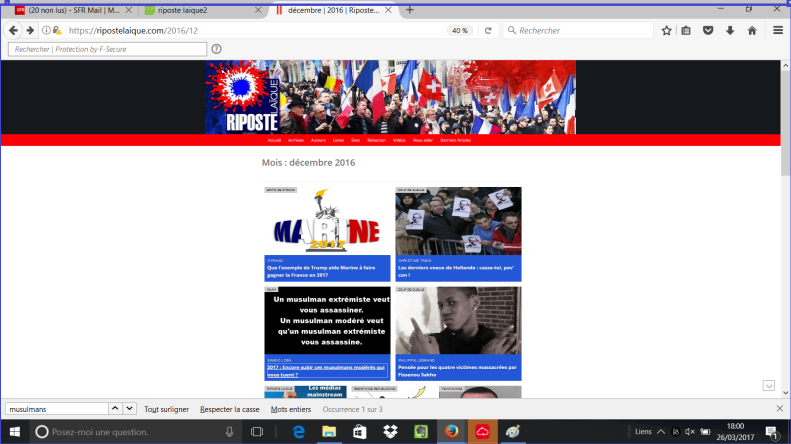Open the 'Archives' site navigation link
This screenshot has height=444, width=791.
click(x=296, y=140)
